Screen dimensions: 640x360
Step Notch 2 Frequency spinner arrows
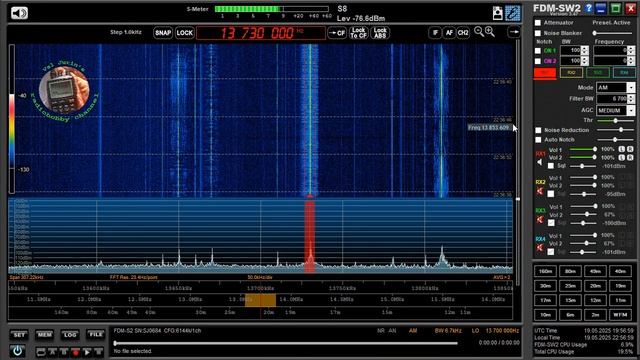631,61
